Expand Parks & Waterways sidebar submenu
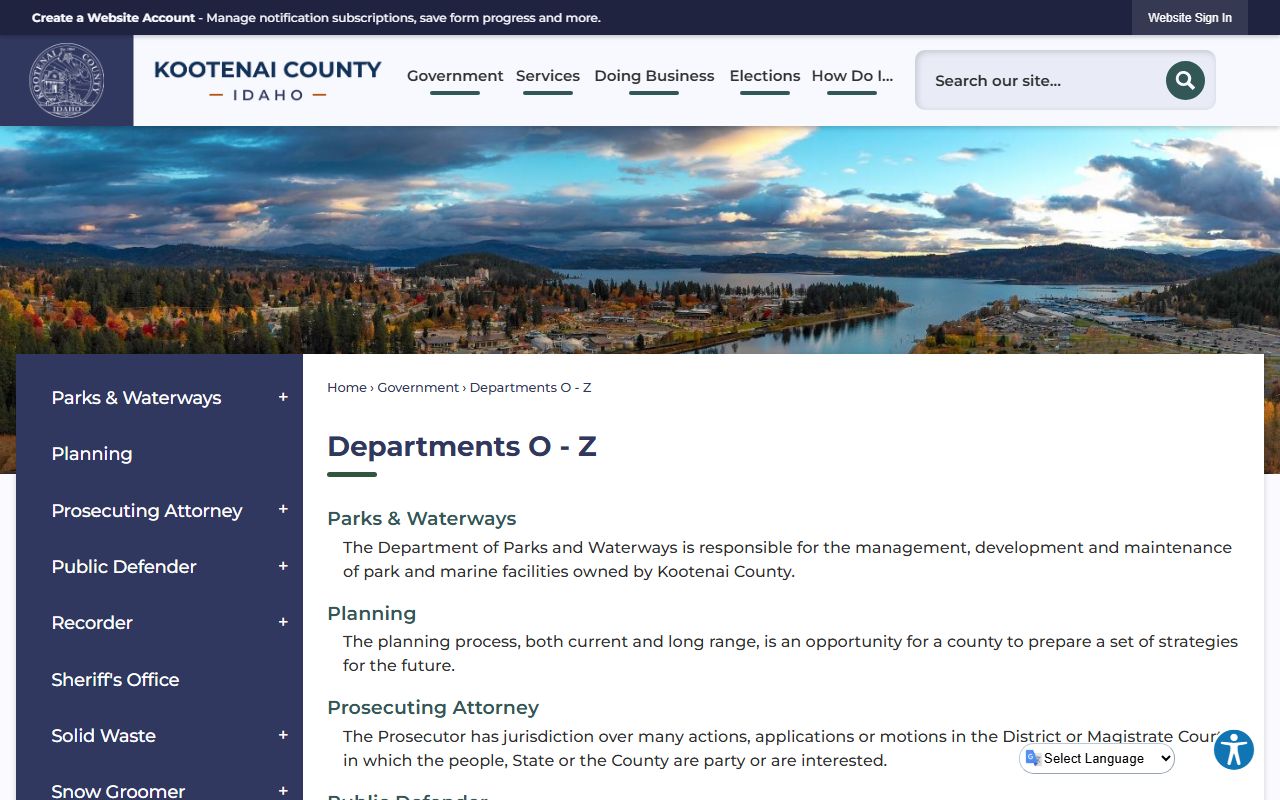The width and height of the screenshot is (1280, 800). pyautogui.click(x=283, y=397)
